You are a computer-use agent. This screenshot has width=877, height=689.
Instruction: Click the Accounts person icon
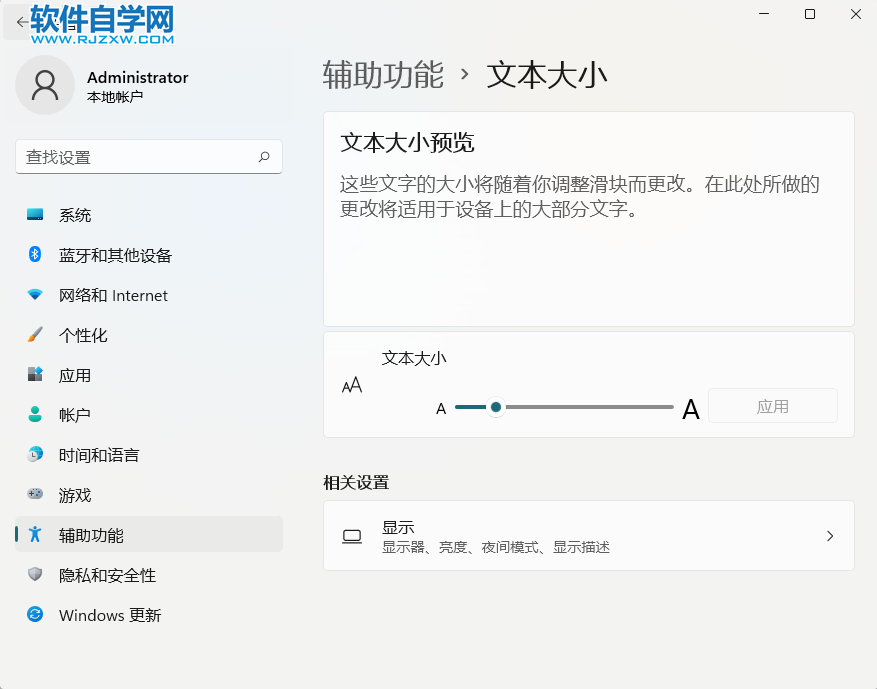tap(35, 415)
